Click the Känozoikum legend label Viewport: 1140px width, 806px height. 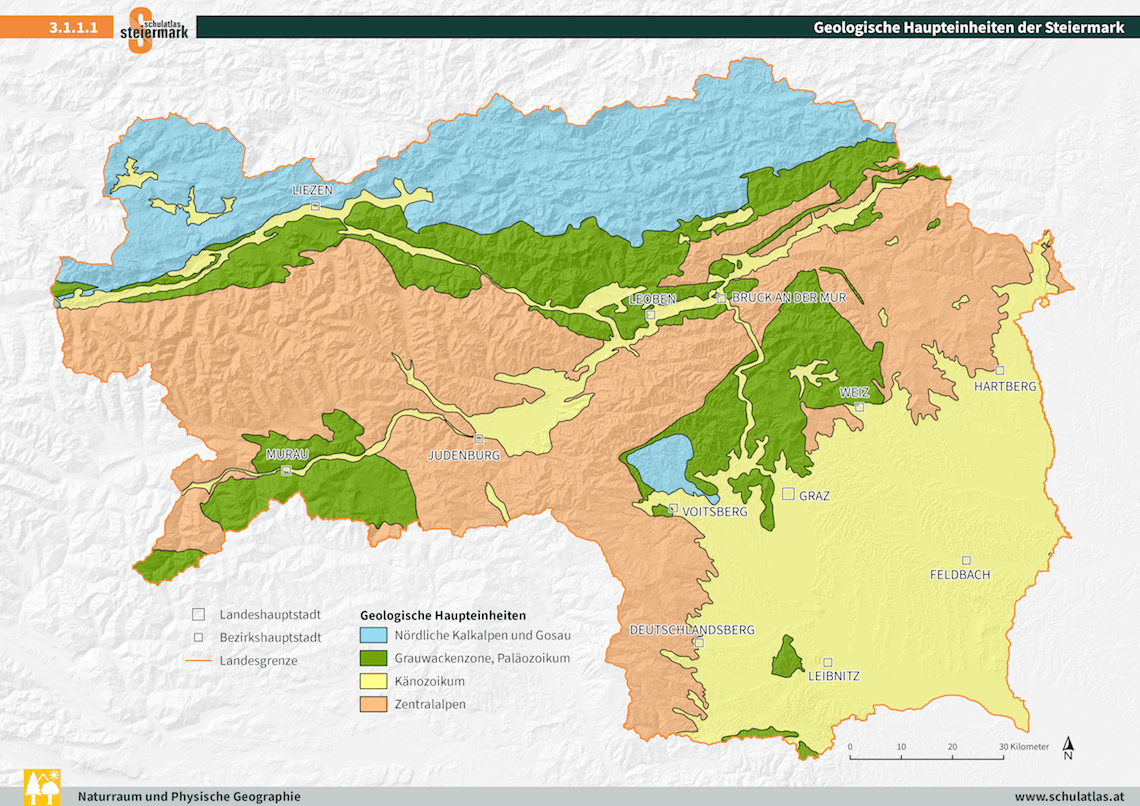click(430, 681)
